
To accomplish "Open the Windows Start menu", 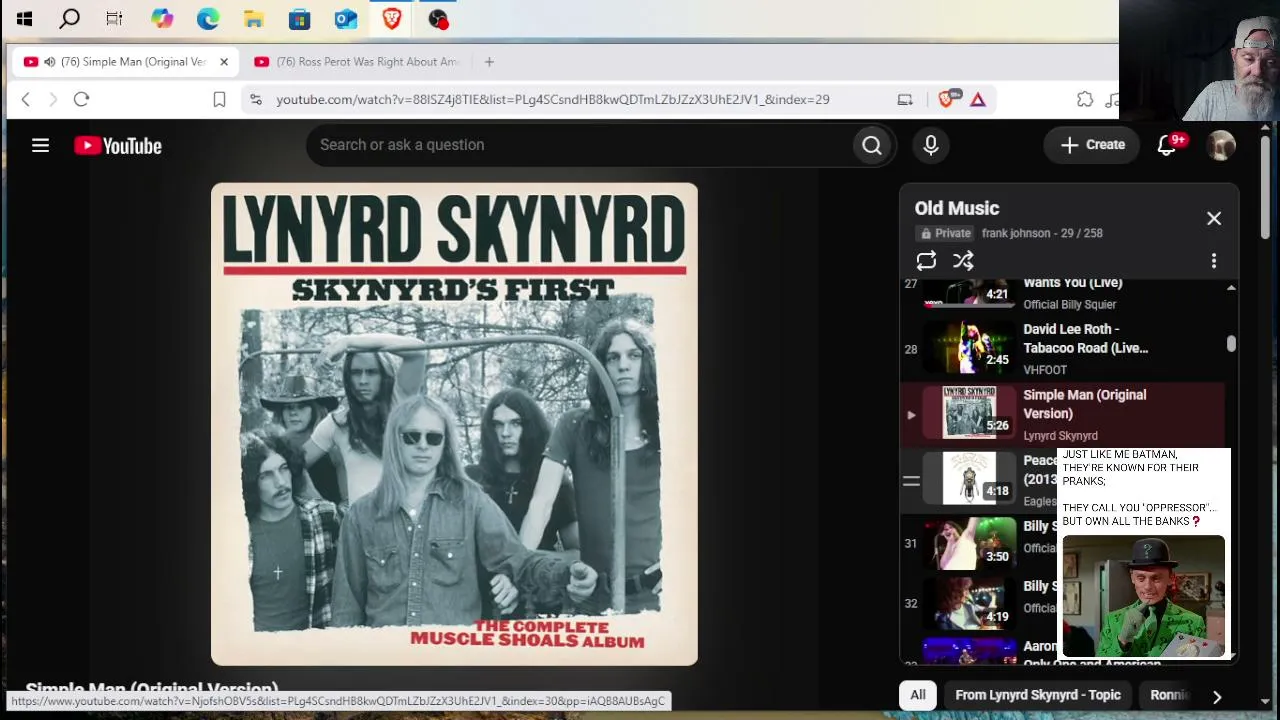I will (x=25, y=18).
